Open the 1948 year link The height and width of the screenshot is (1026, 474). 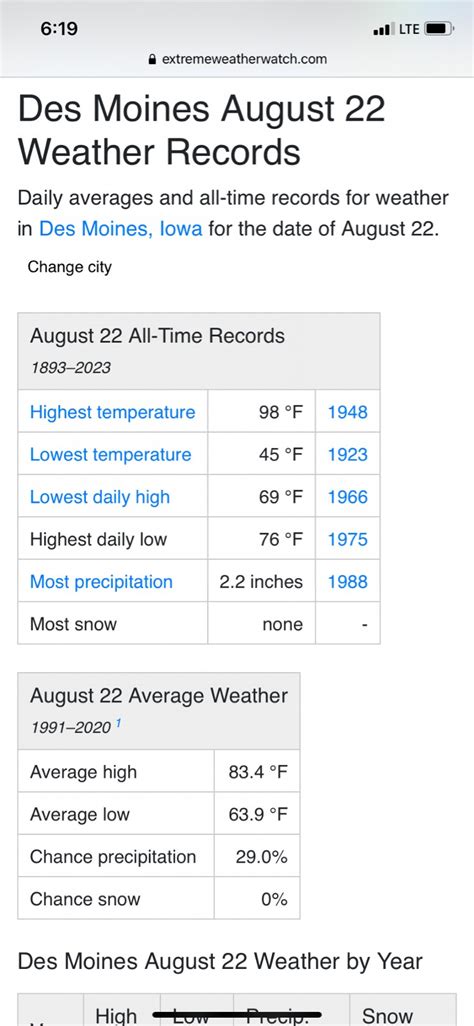point(348,412)
